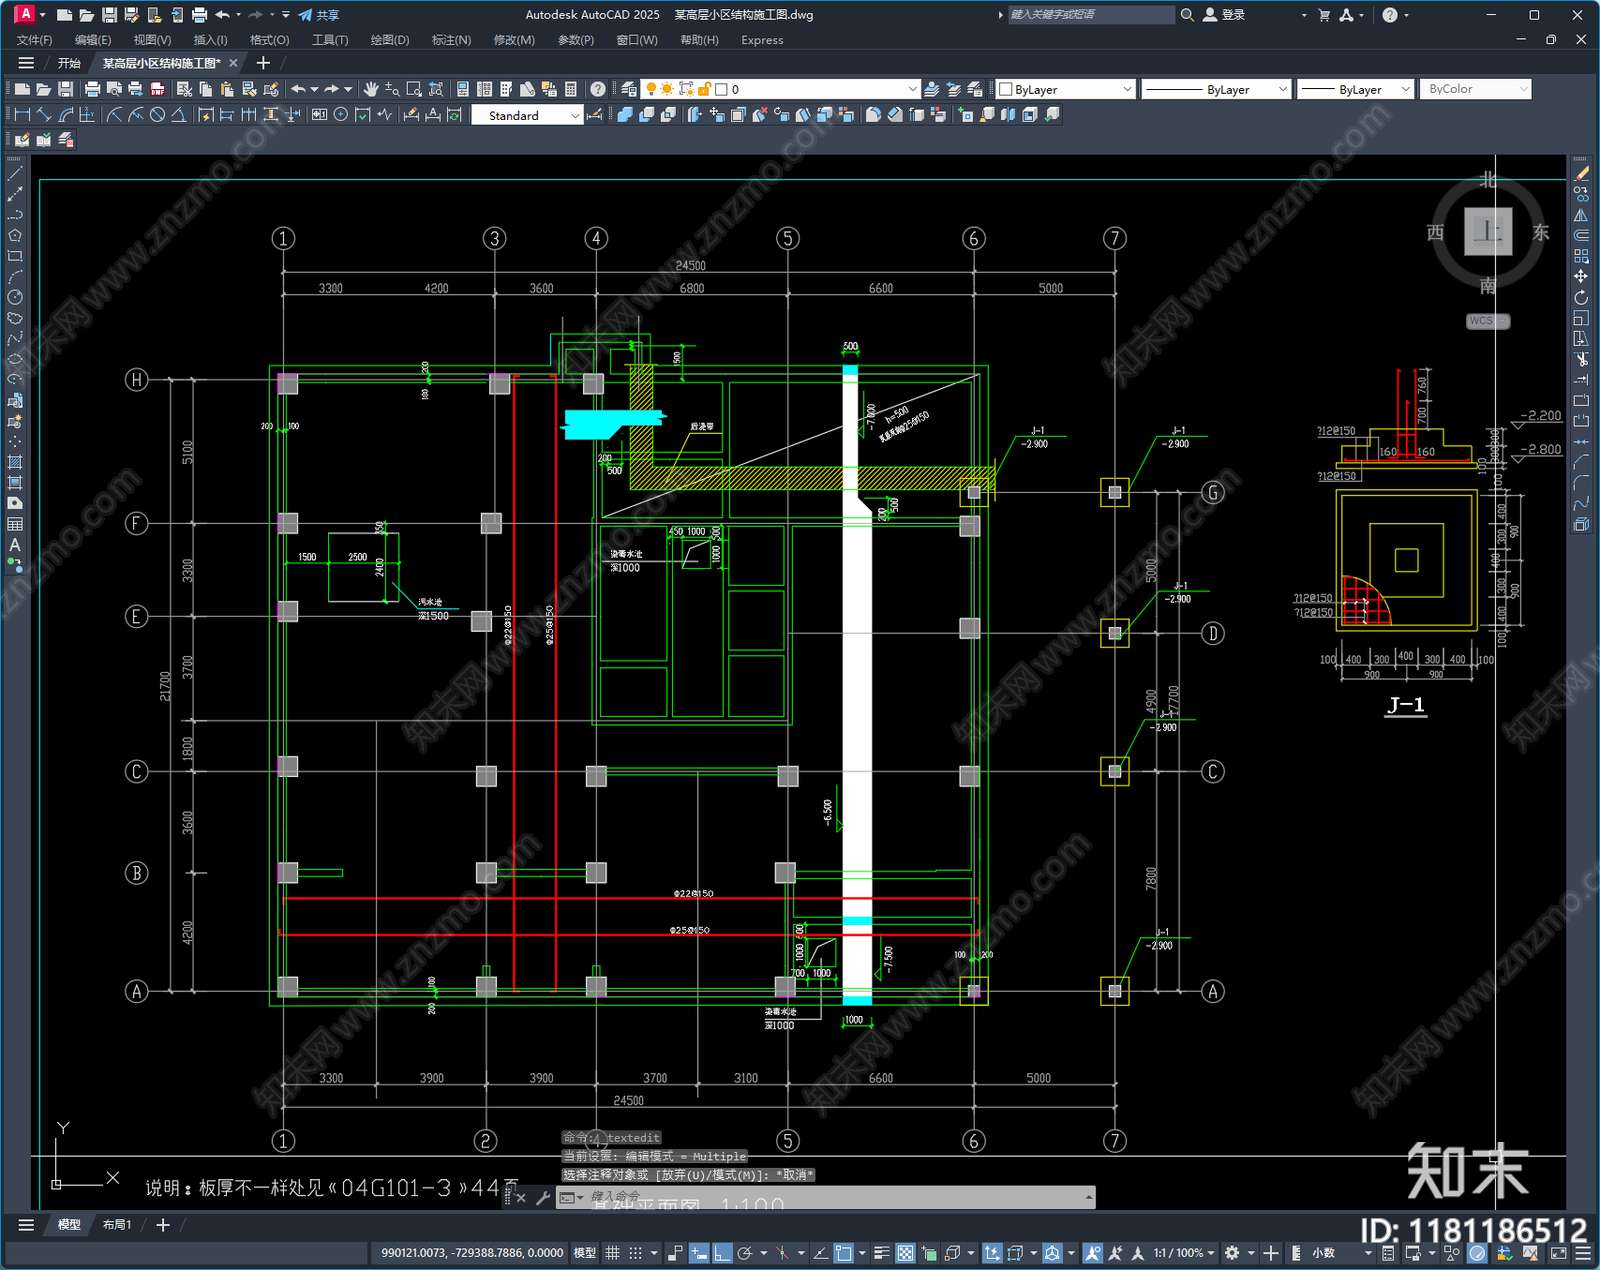This screenshot has height=1270, width=1600.
Task: Expand the undo history dropdown arrow
Action: tap(239, 15)
